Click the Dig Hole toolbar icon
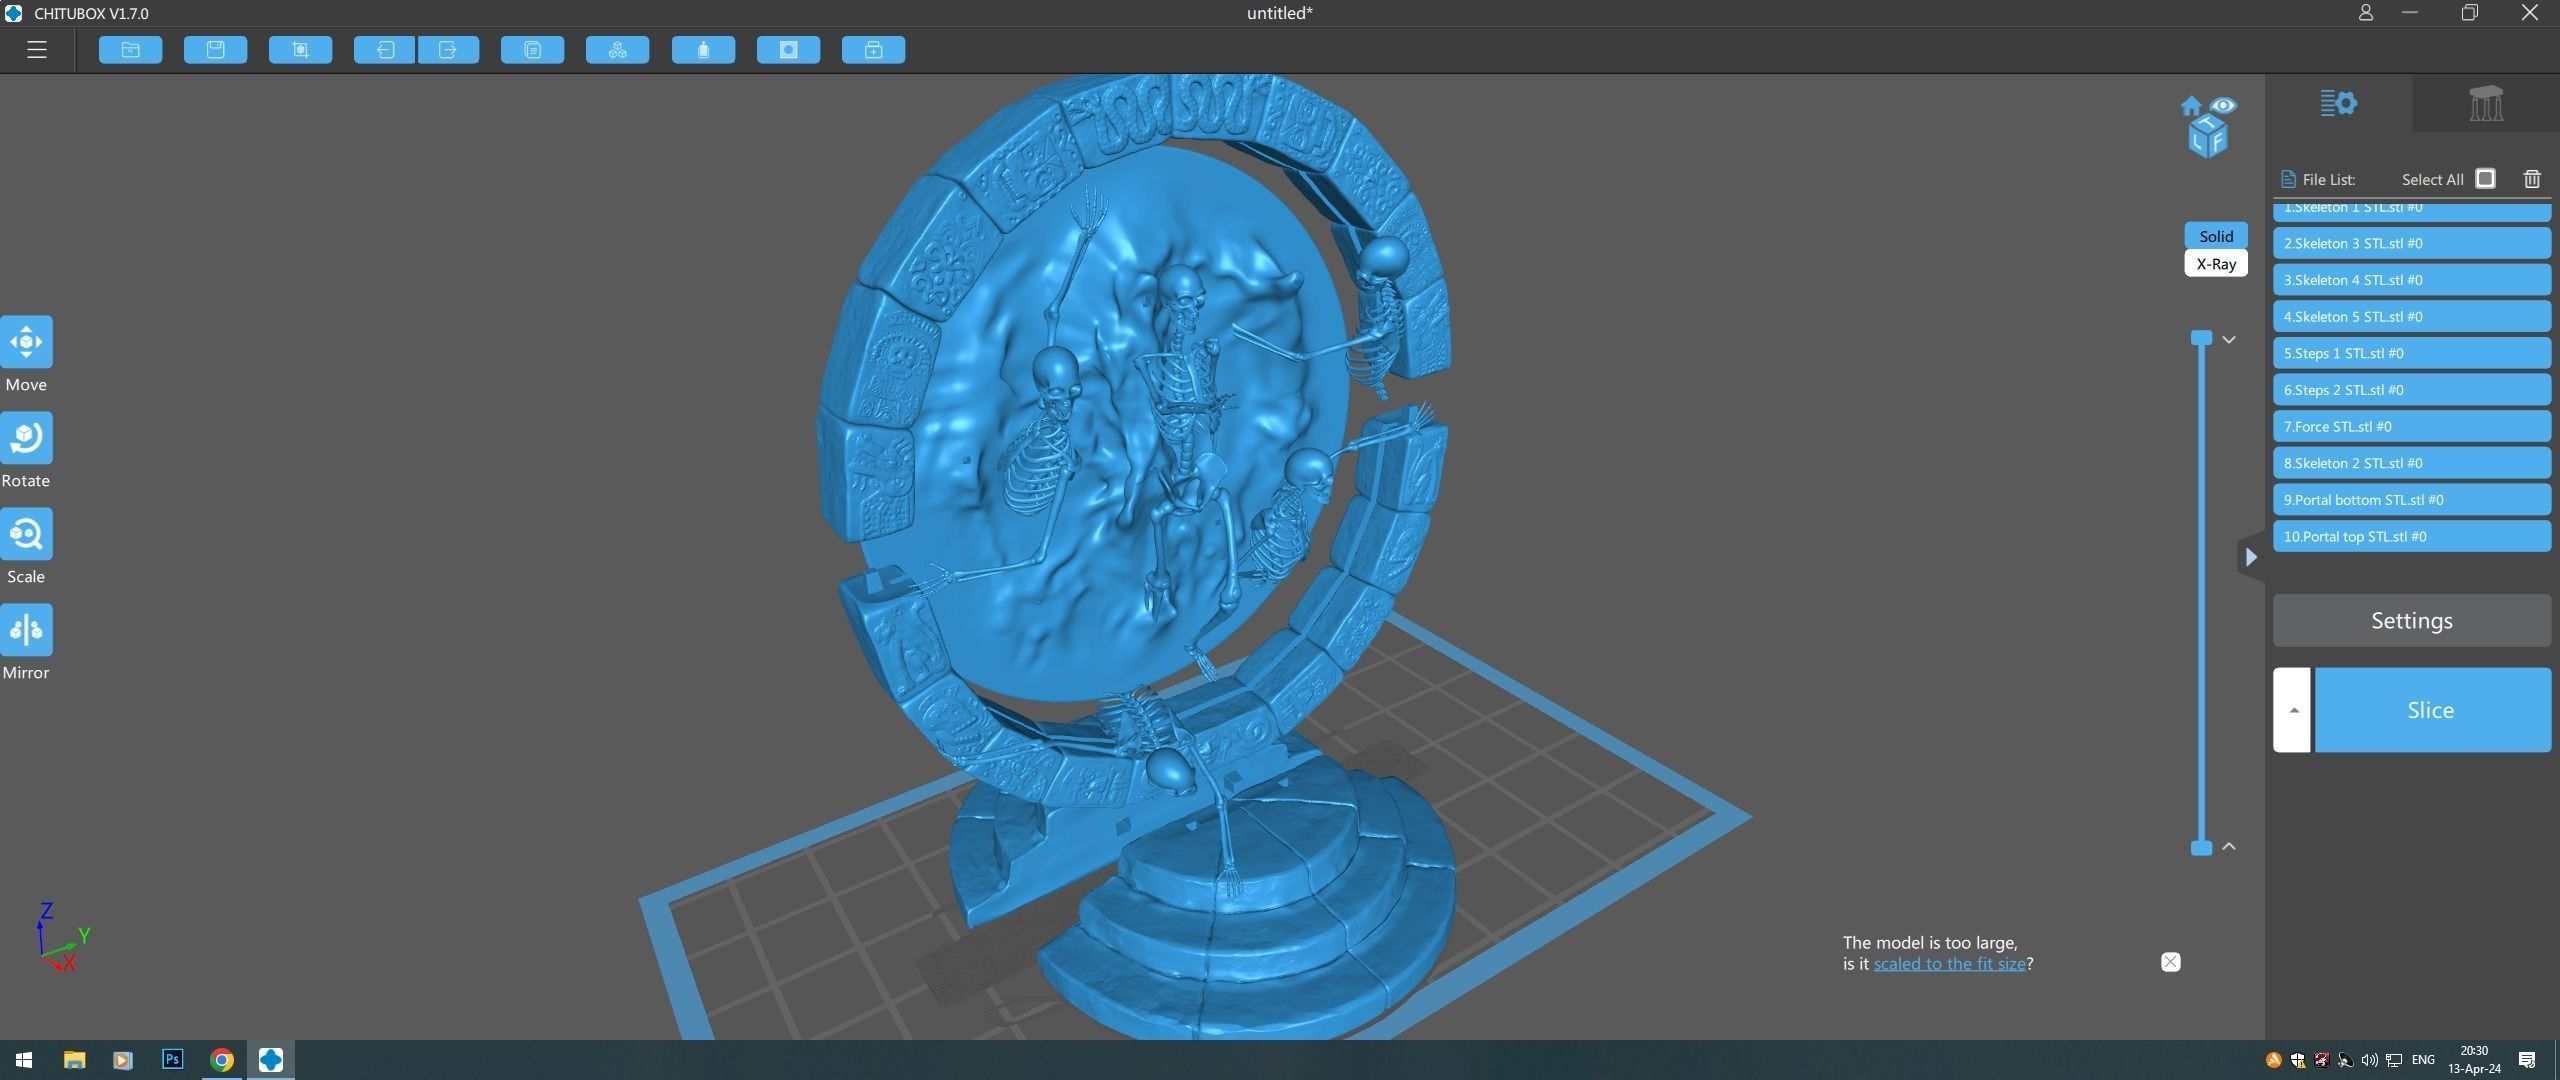Viewport: 2560px width, 1080px height. pyautogui.click(x=788, y=50)
